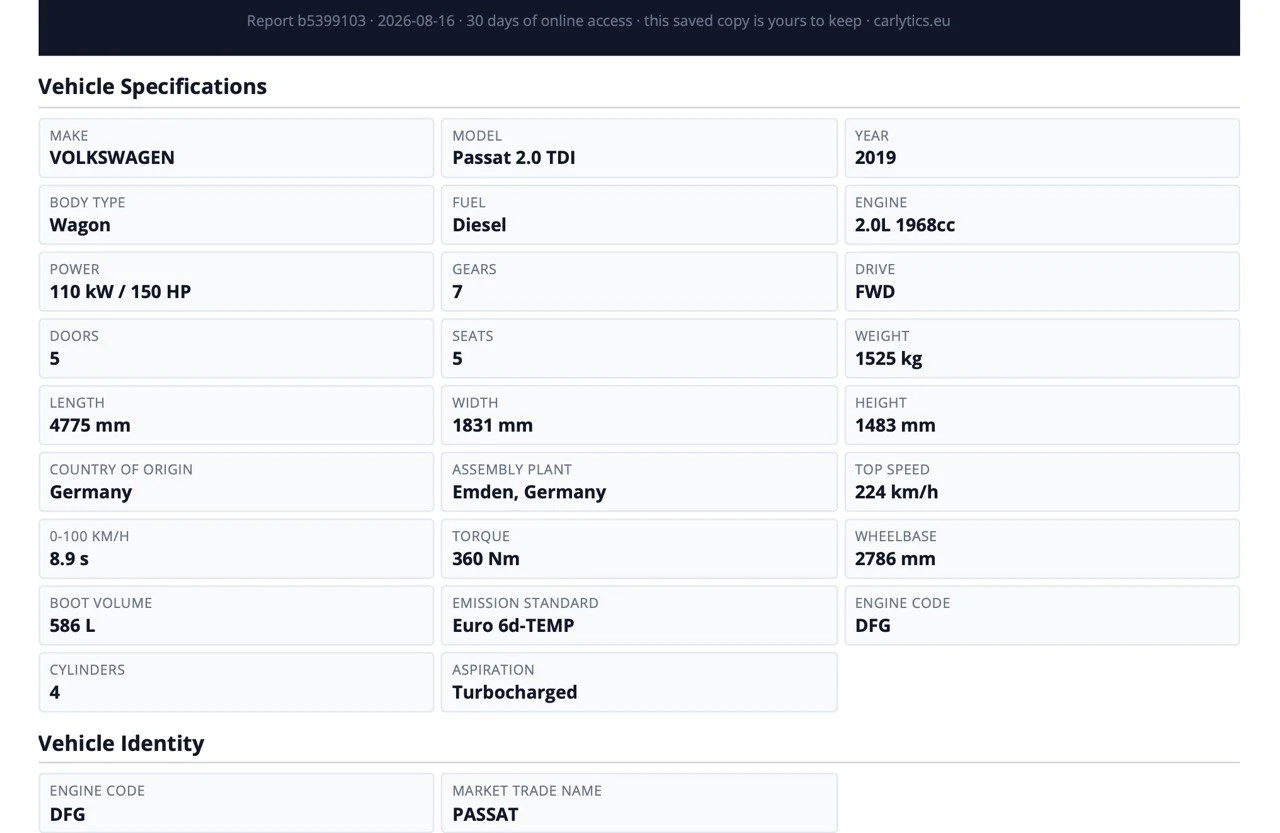Select the 0-100 km/h value "8.9 s"
Viewport: 1280px width, 833px height.
tap(69, 559)
